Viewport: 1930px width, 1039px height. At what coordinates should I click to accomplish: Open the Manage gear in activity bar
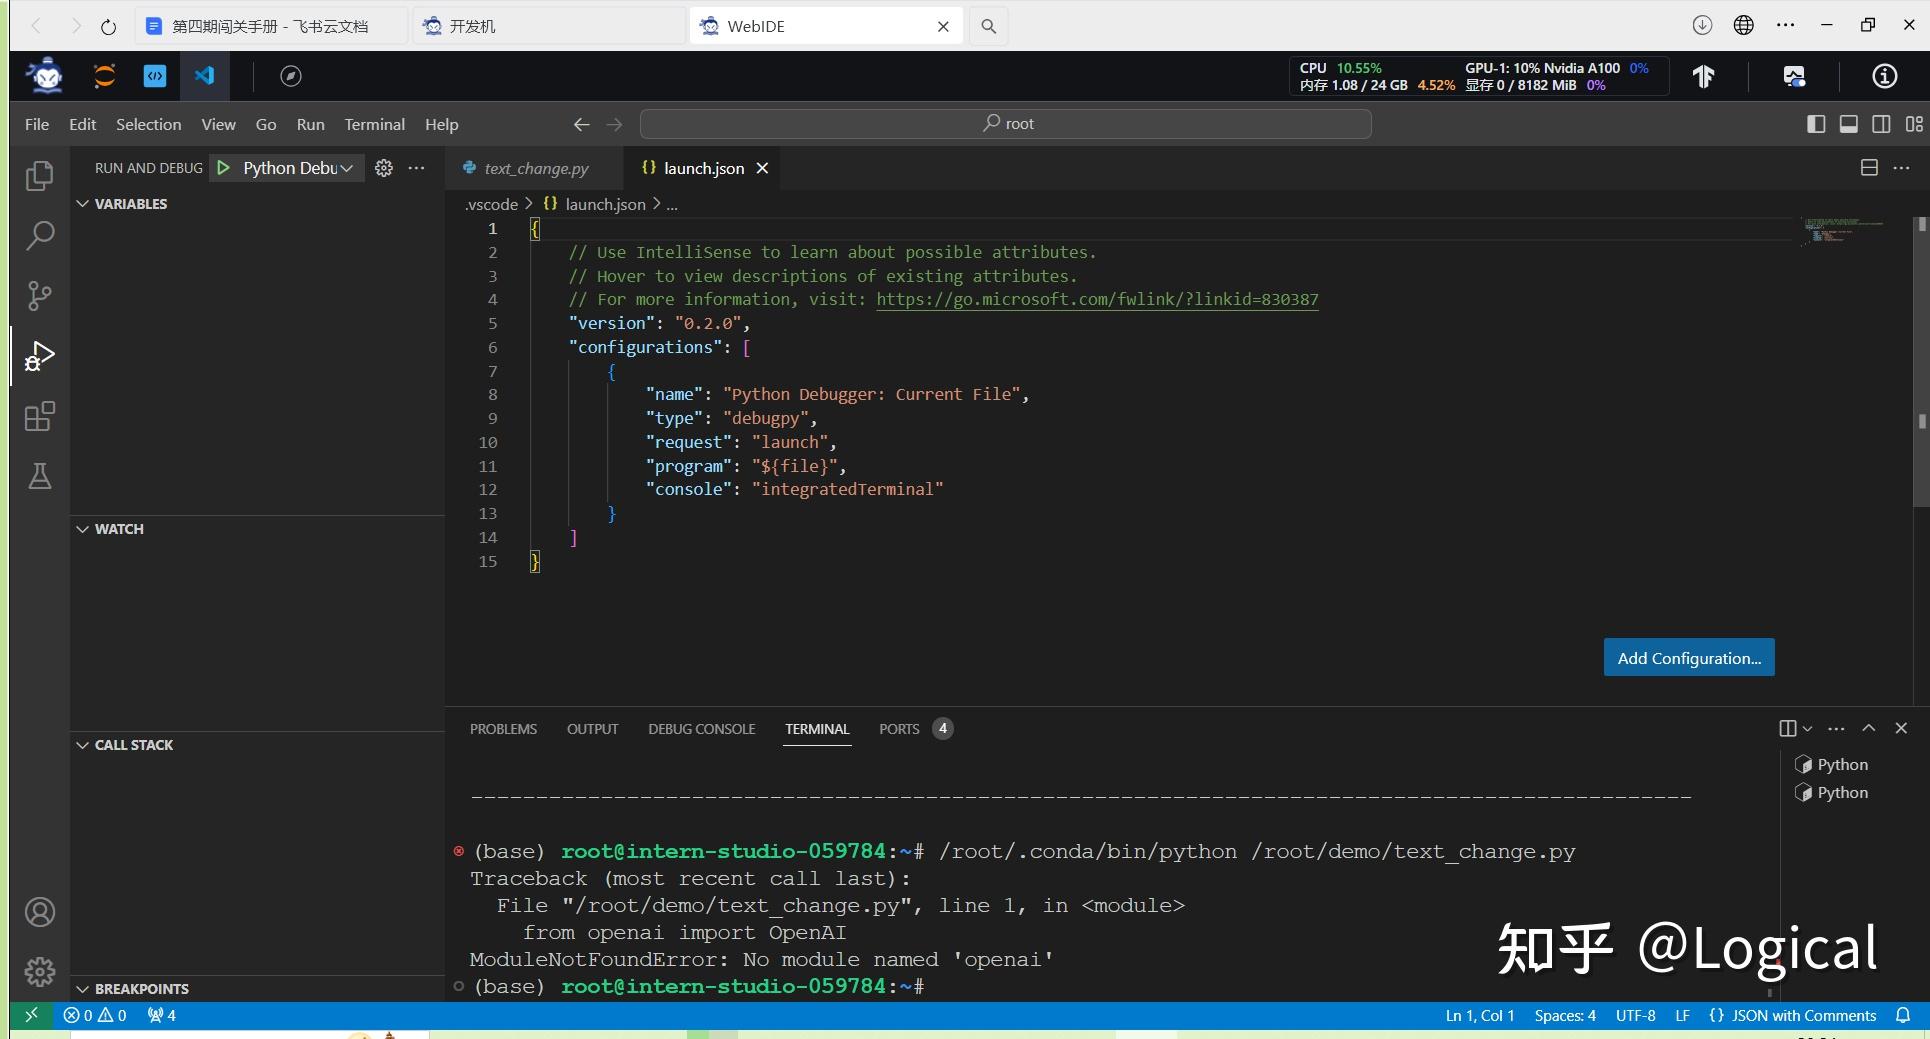click(x=39, y=971)
